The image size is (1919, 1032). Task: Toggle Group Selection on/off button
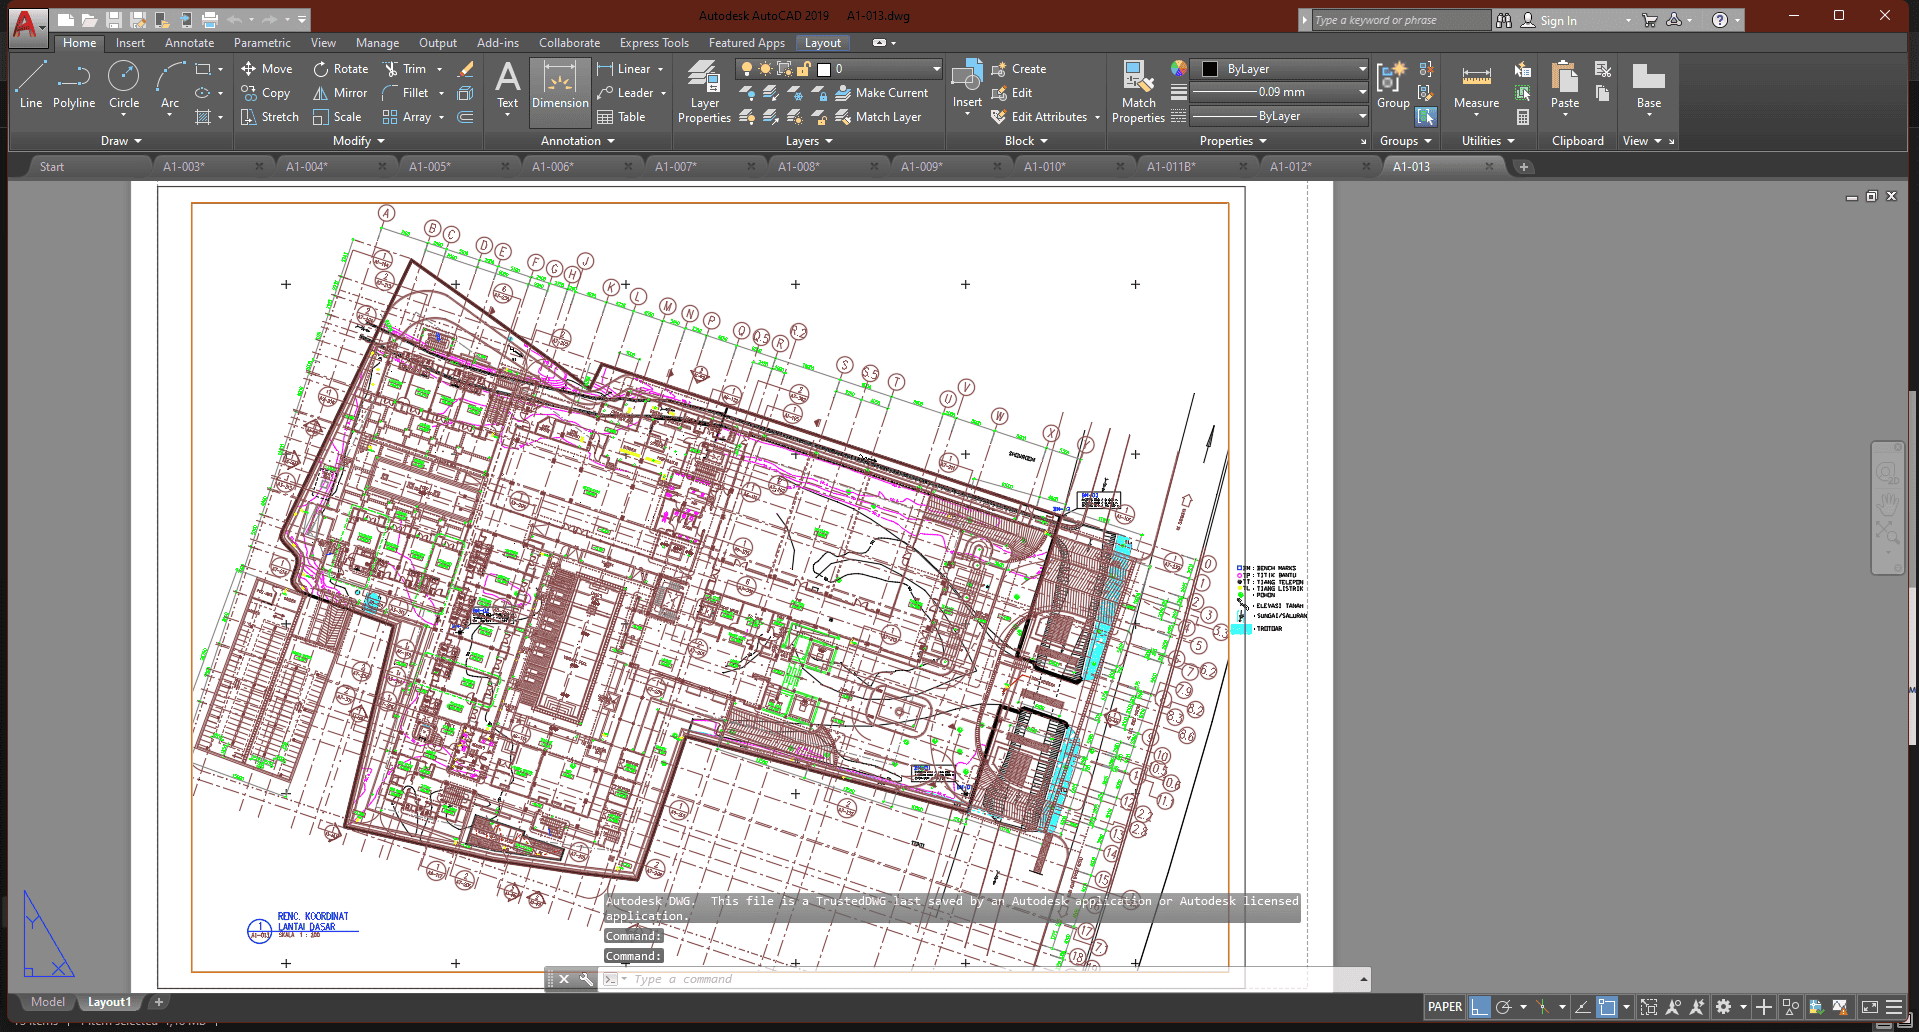[x=1426, y=117]
